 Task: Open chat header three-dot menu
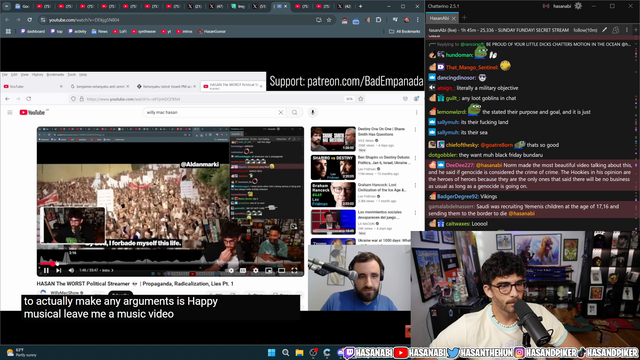(x=627, y=30)
